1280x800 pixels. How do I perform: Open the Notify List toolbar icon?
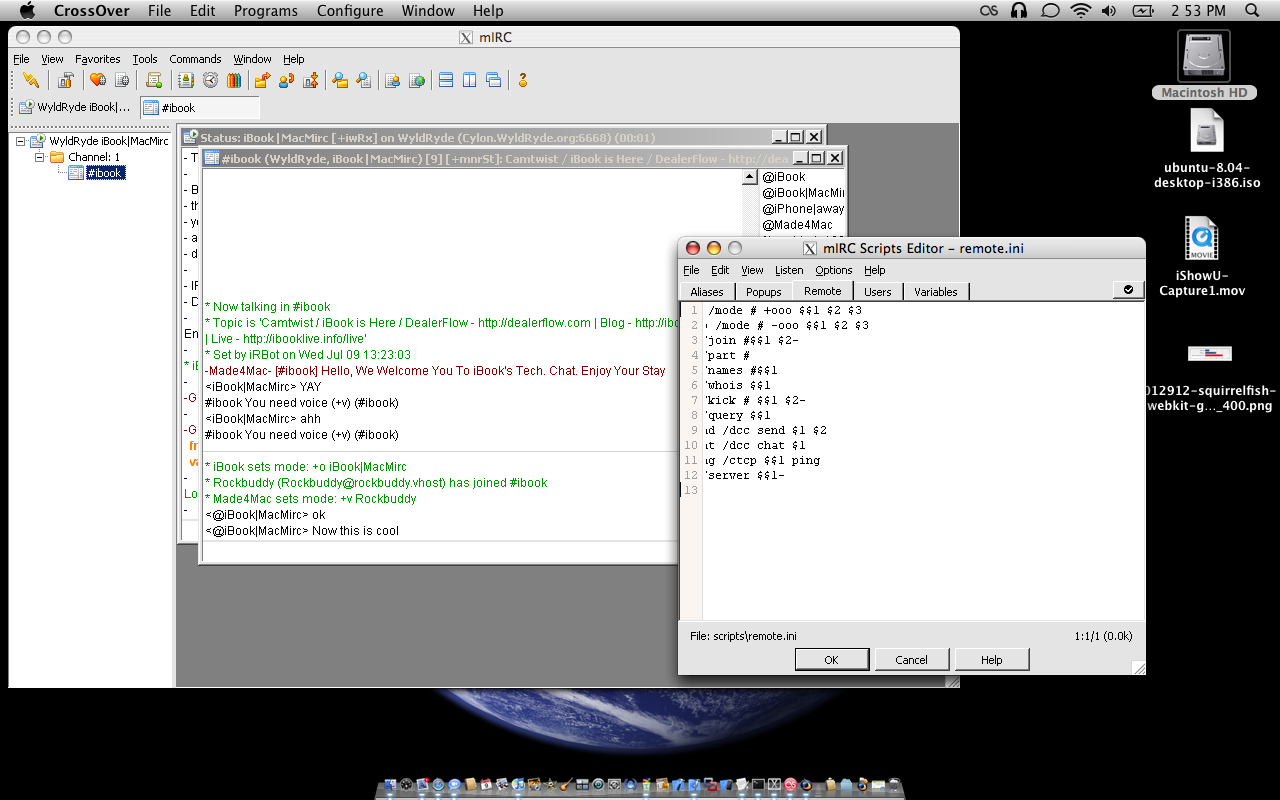point(392,80)
